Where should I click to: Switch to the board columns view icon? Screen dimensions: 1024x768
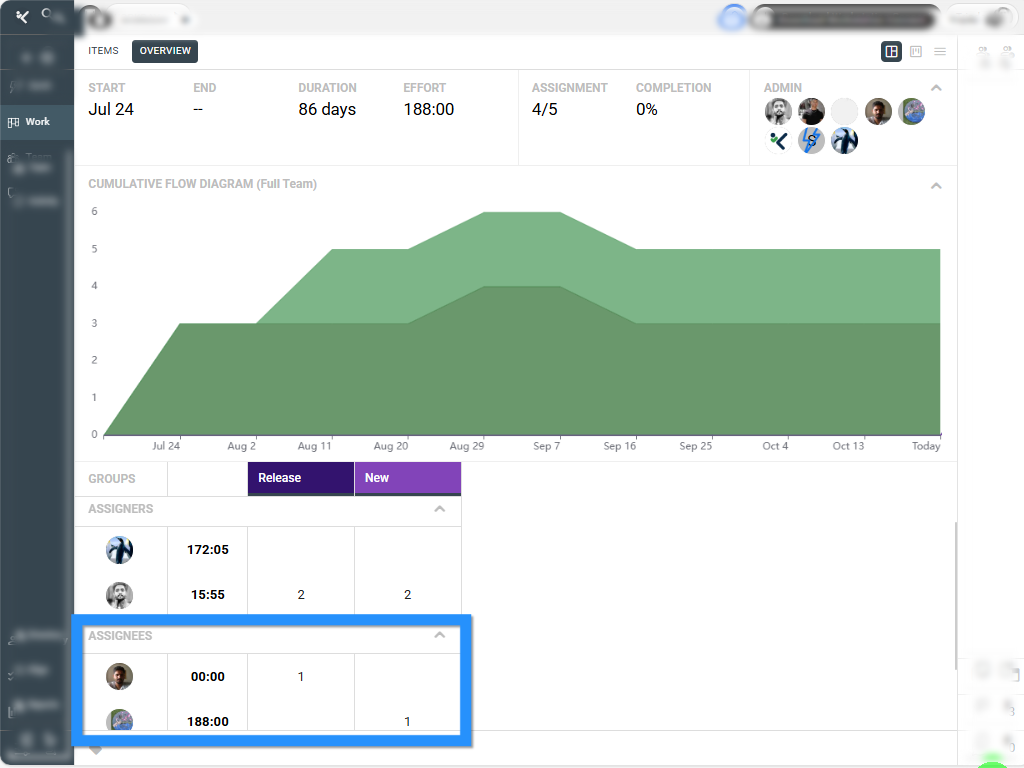pos(916,51)
